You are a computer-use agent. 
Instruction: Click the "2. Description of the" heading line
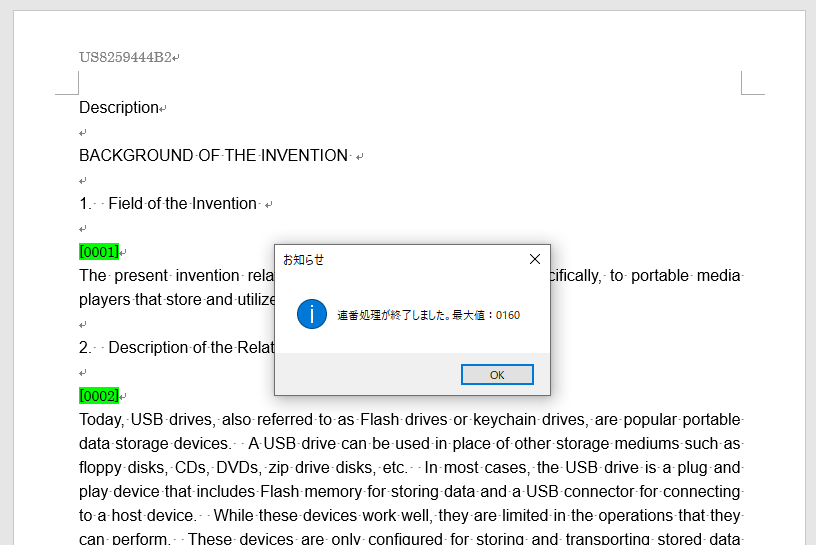pyautogui.click(x=190, y=348)
